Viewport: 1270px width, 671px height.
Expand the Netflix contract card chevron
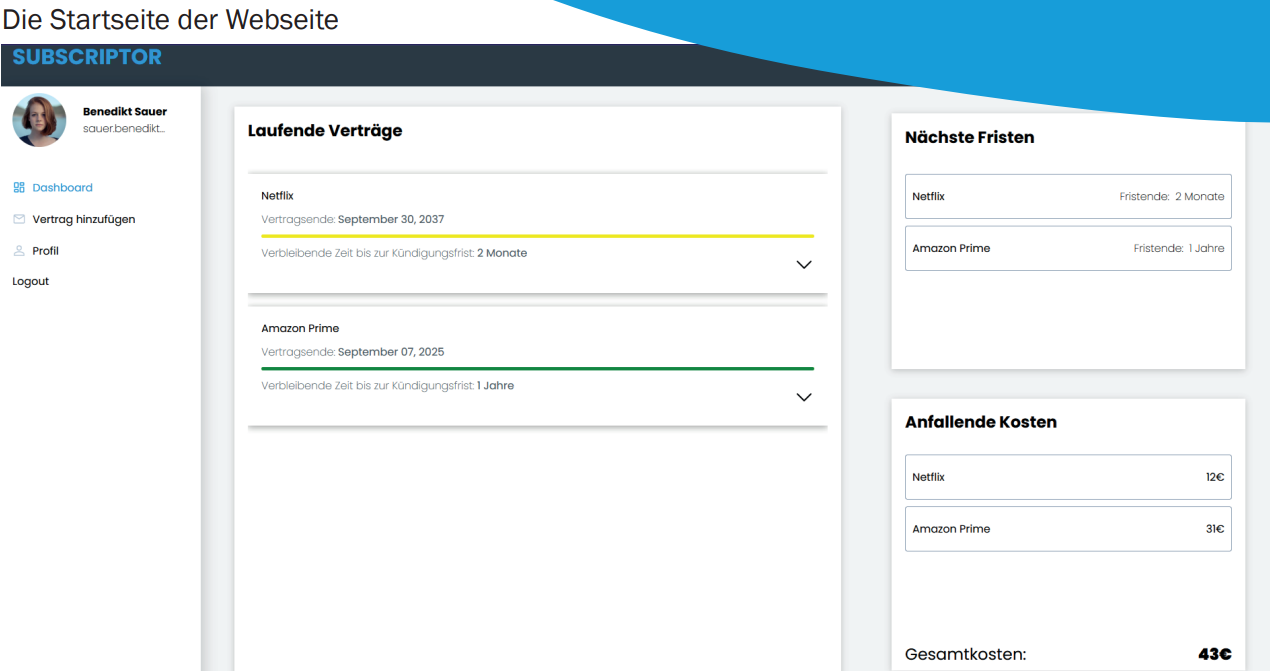point(803,265)
